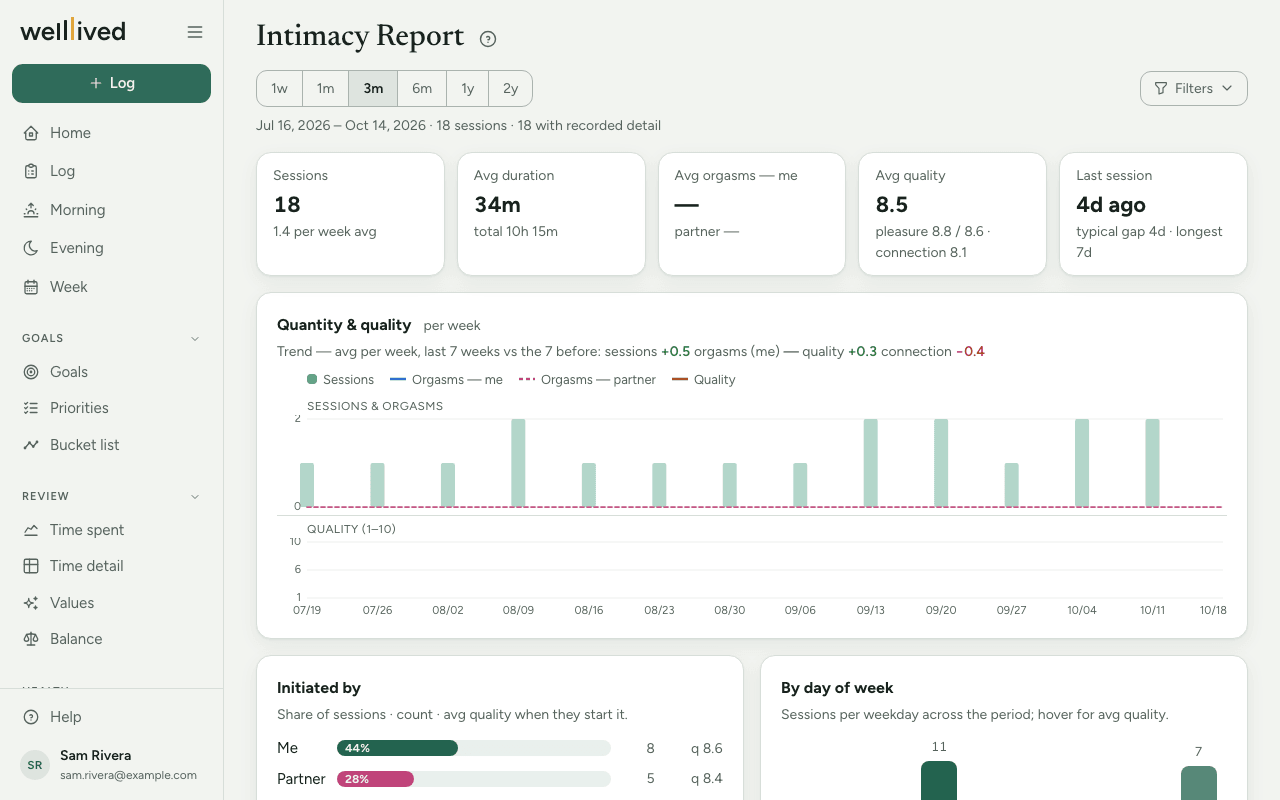
Task: Click the Last session 4d ago card
Action: click(1153, 214)
